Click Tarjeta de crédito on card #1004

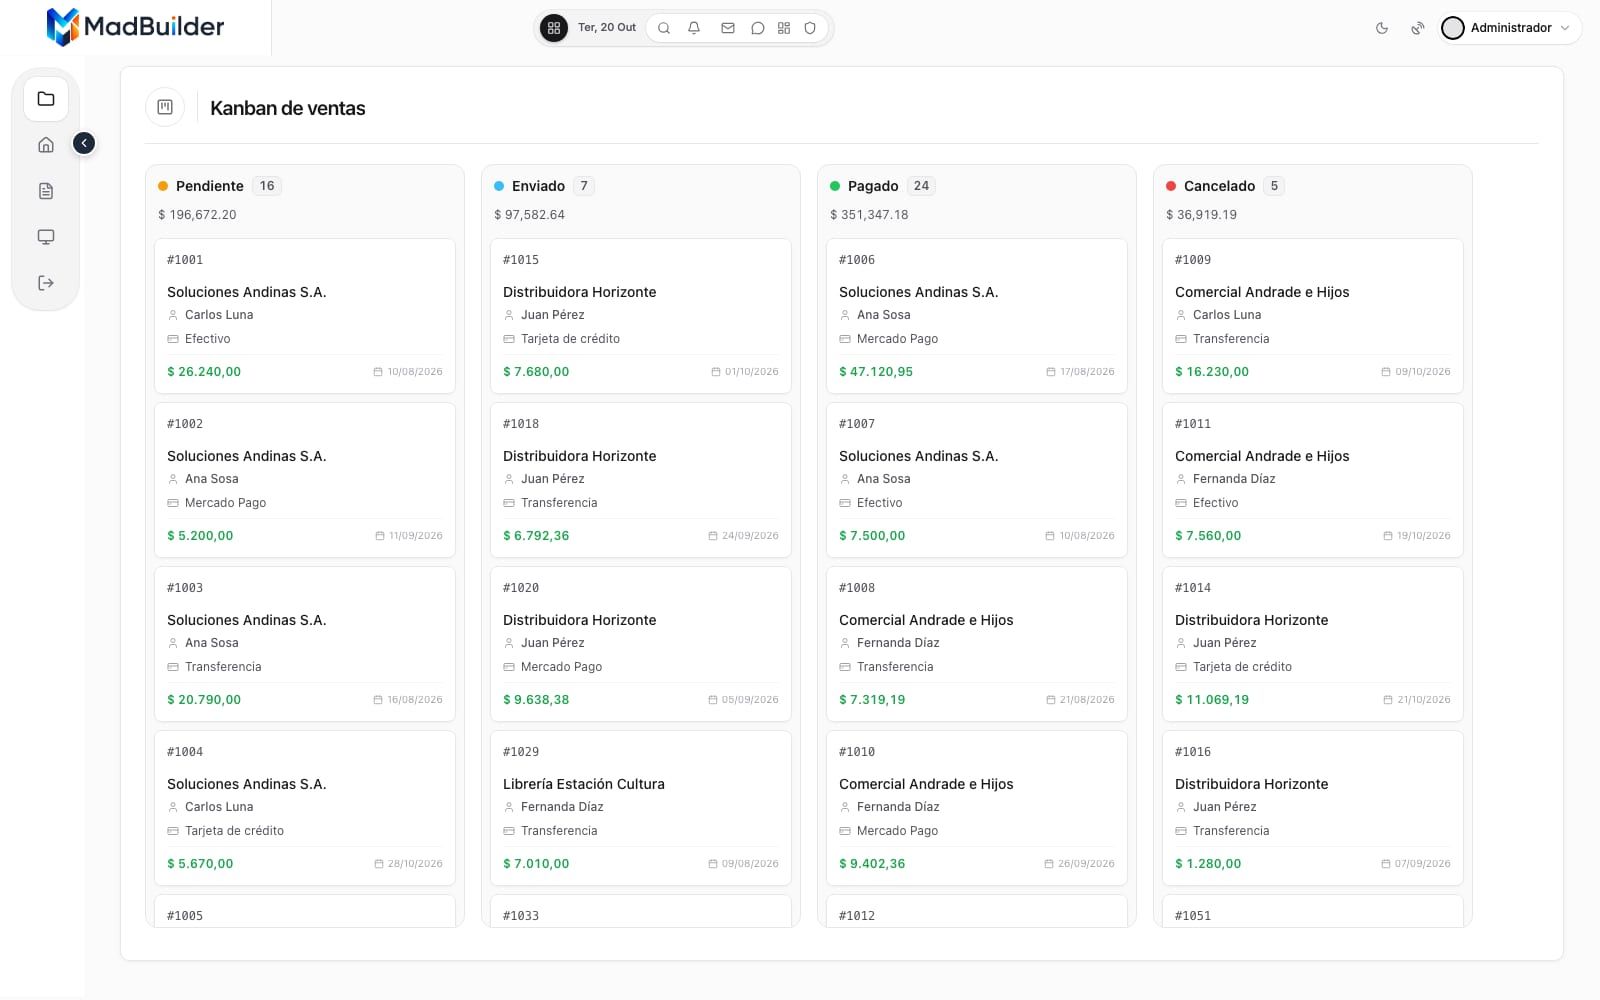234,831
